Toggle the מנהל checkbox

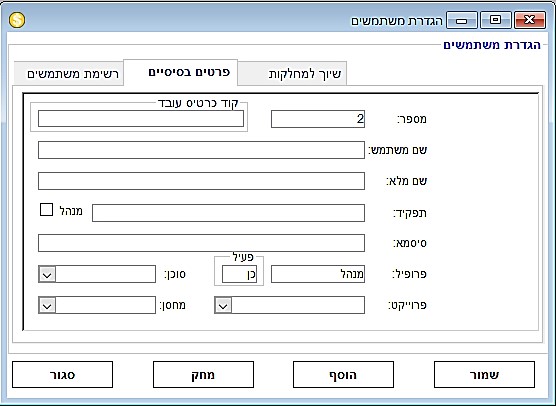click(x=46, y=210)
